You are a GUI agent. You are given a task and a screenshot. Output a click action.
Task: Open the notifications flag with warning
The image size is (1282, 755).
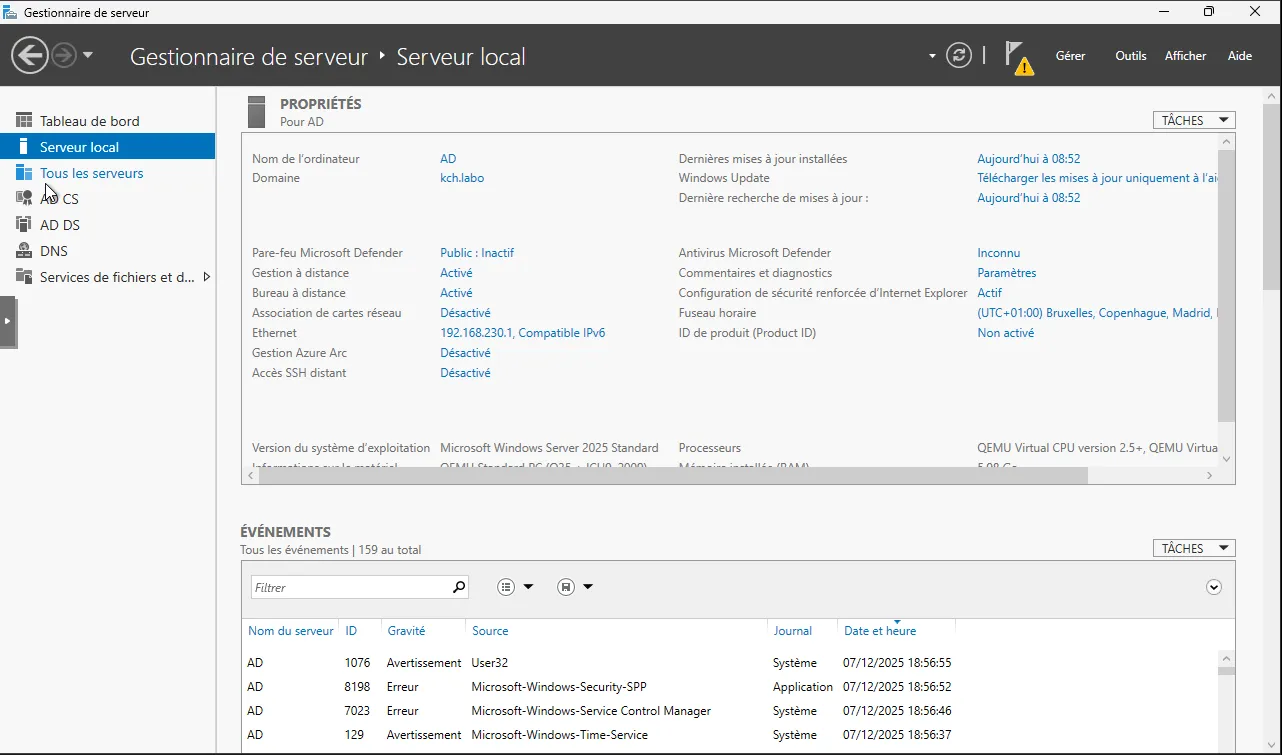(x=1017, y=57)
